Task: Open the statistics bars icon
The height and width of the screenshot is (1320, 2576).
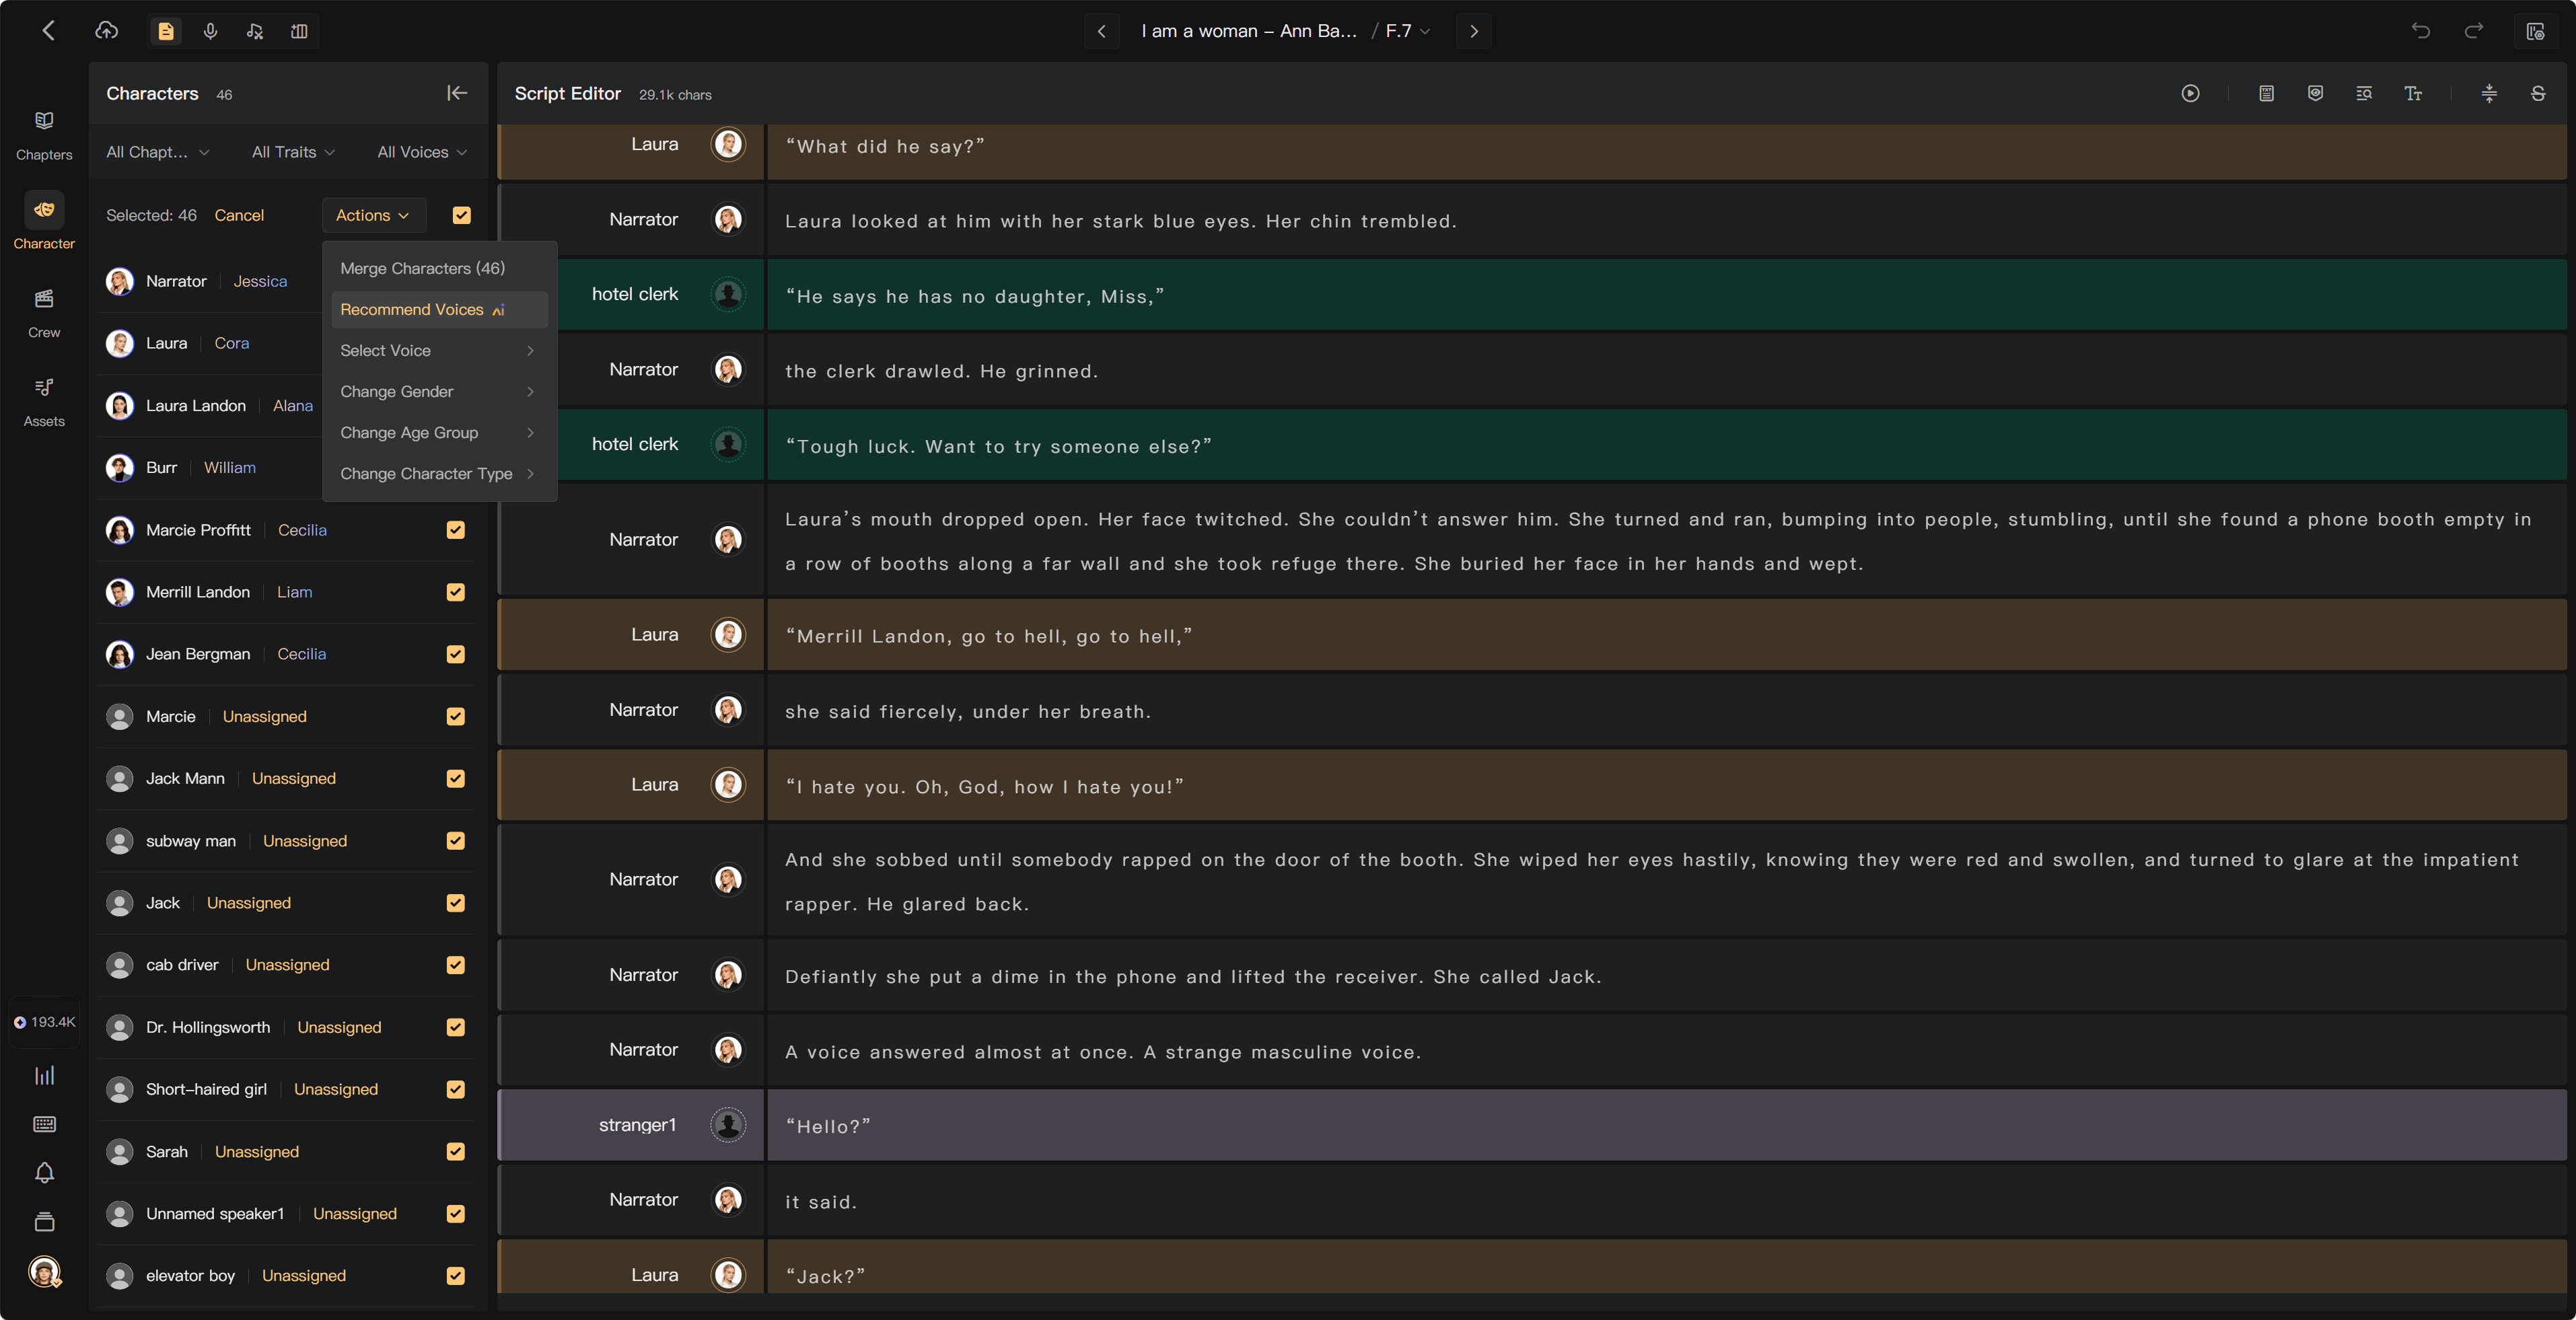Action: (x=44, y=1075)
